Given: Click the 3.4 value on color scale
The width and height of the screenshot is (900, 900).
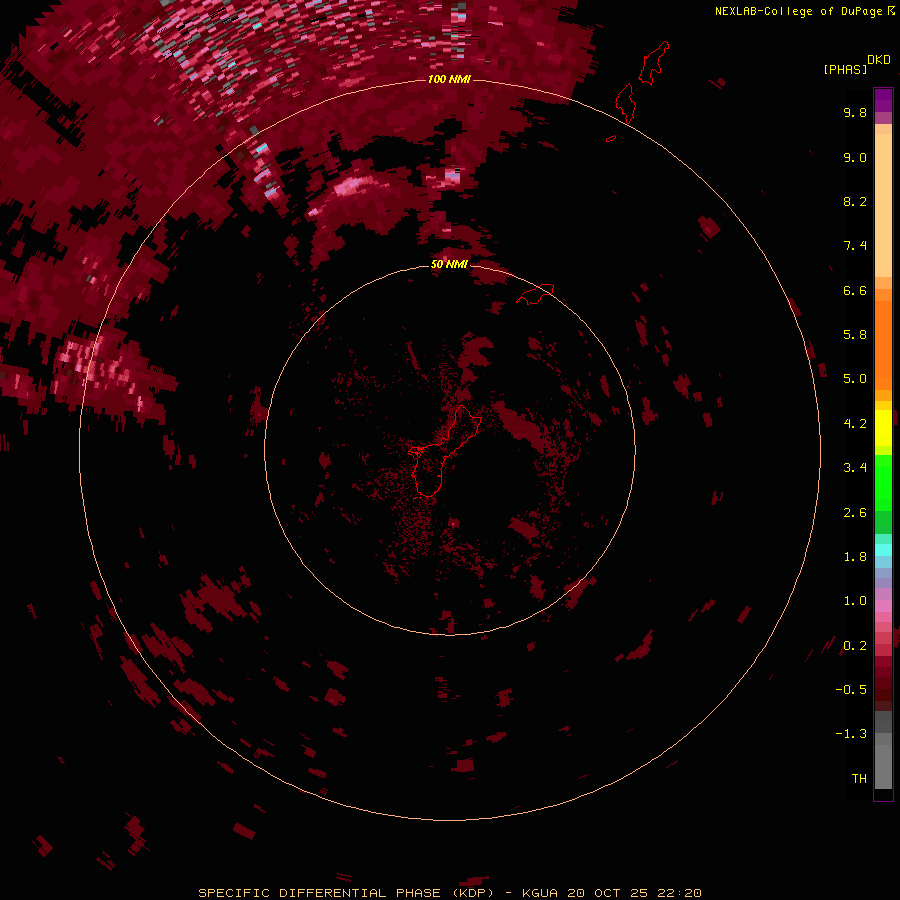Looking at the screenshot, I should (x=855, y=468).
